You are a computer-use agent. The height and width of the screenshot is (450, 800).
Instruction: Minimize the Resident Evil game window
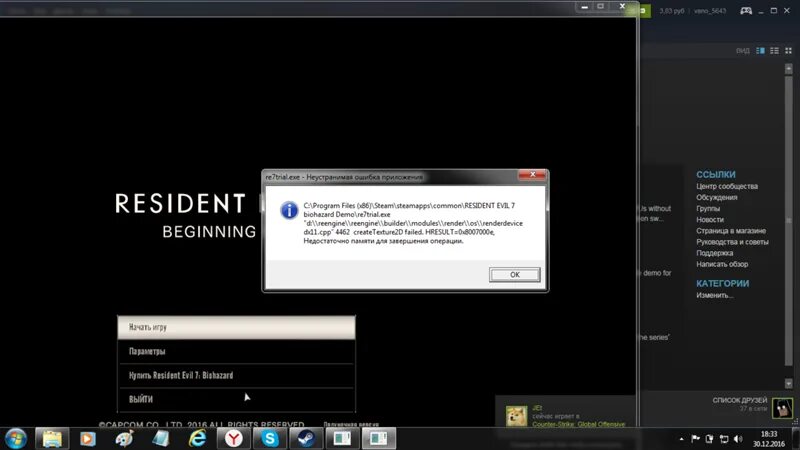[x=585, y=7]
